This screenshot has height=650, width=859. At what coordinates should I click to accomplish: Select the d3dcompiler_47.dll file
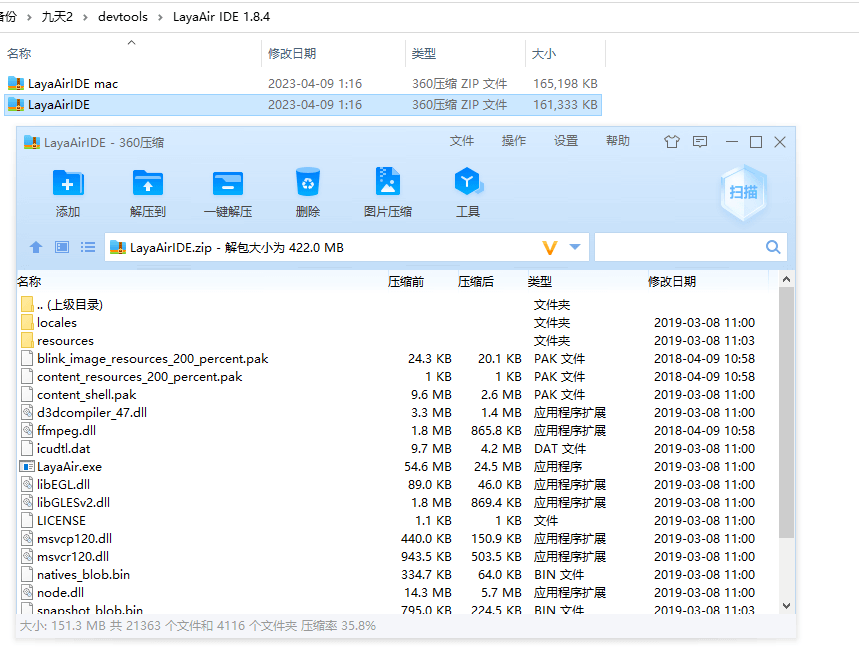tap(397, 412)
